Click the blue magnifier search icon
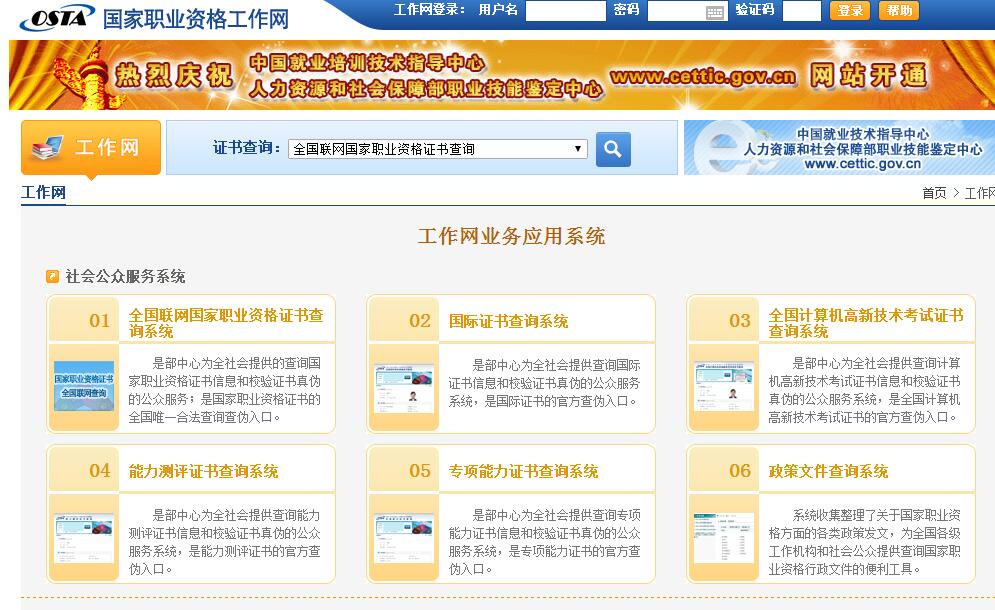The width and height of the screenshot is (995, 610). (x=613, y=149)
